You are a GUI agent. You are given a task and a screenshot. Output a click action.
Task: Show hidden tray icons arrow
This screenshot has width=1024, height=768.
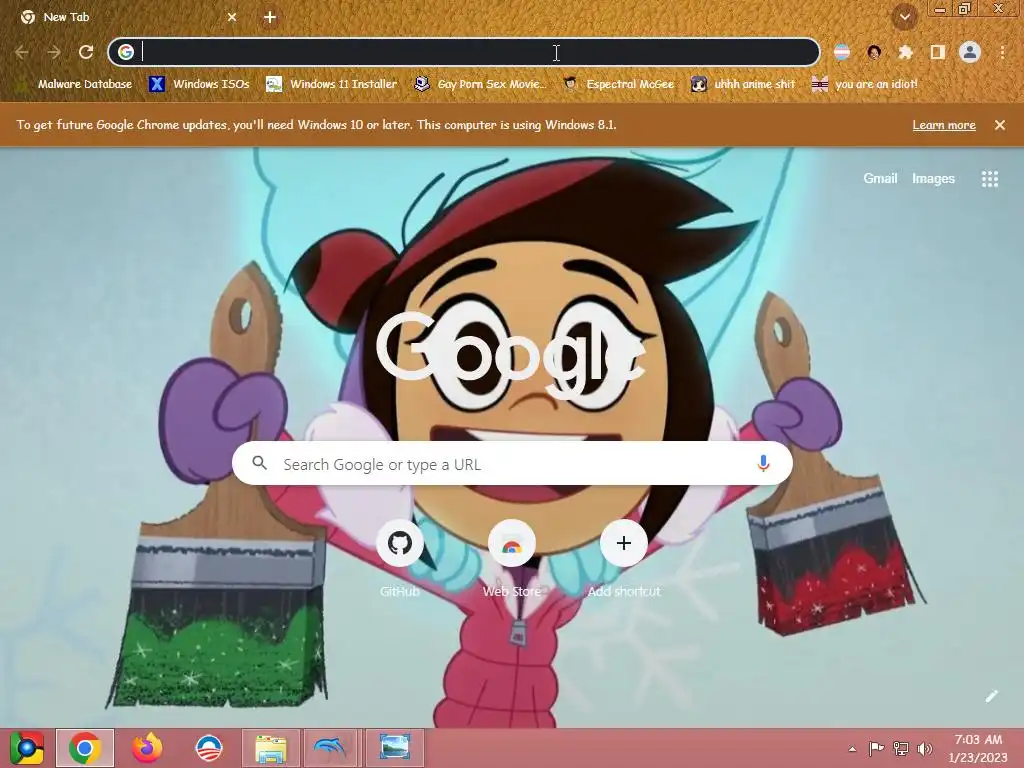852,749
